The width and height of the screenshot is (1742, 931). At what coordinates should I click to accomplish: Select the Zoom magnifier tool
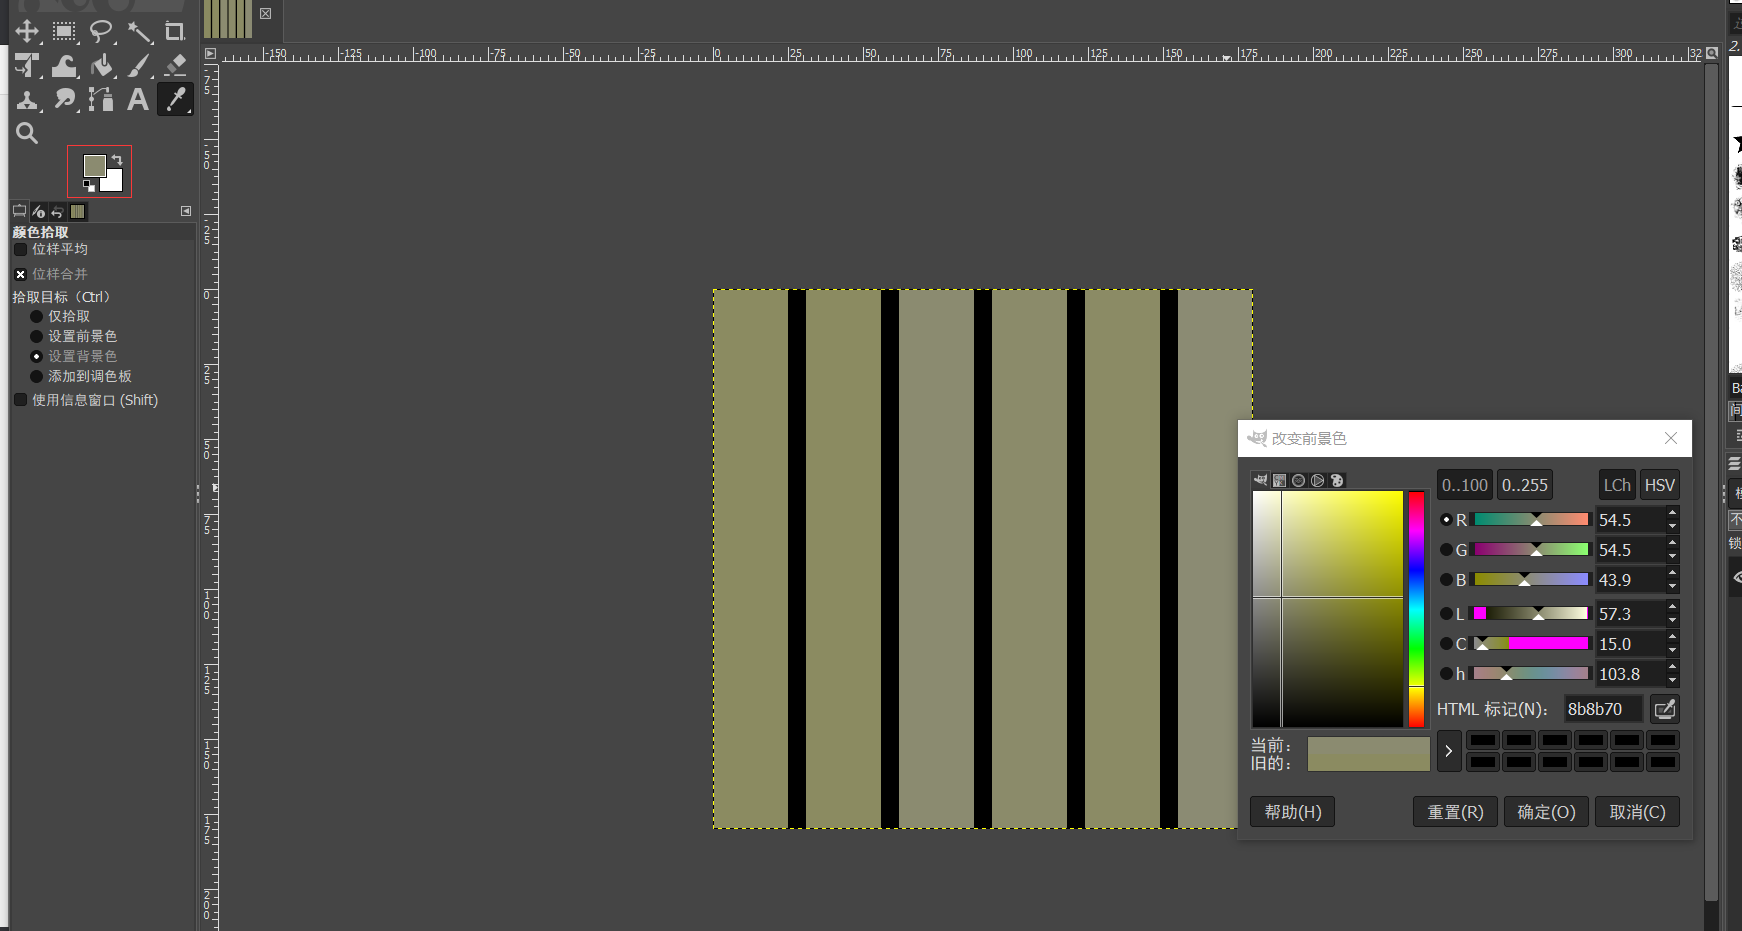pyautogui.click(x=27, y=133)
